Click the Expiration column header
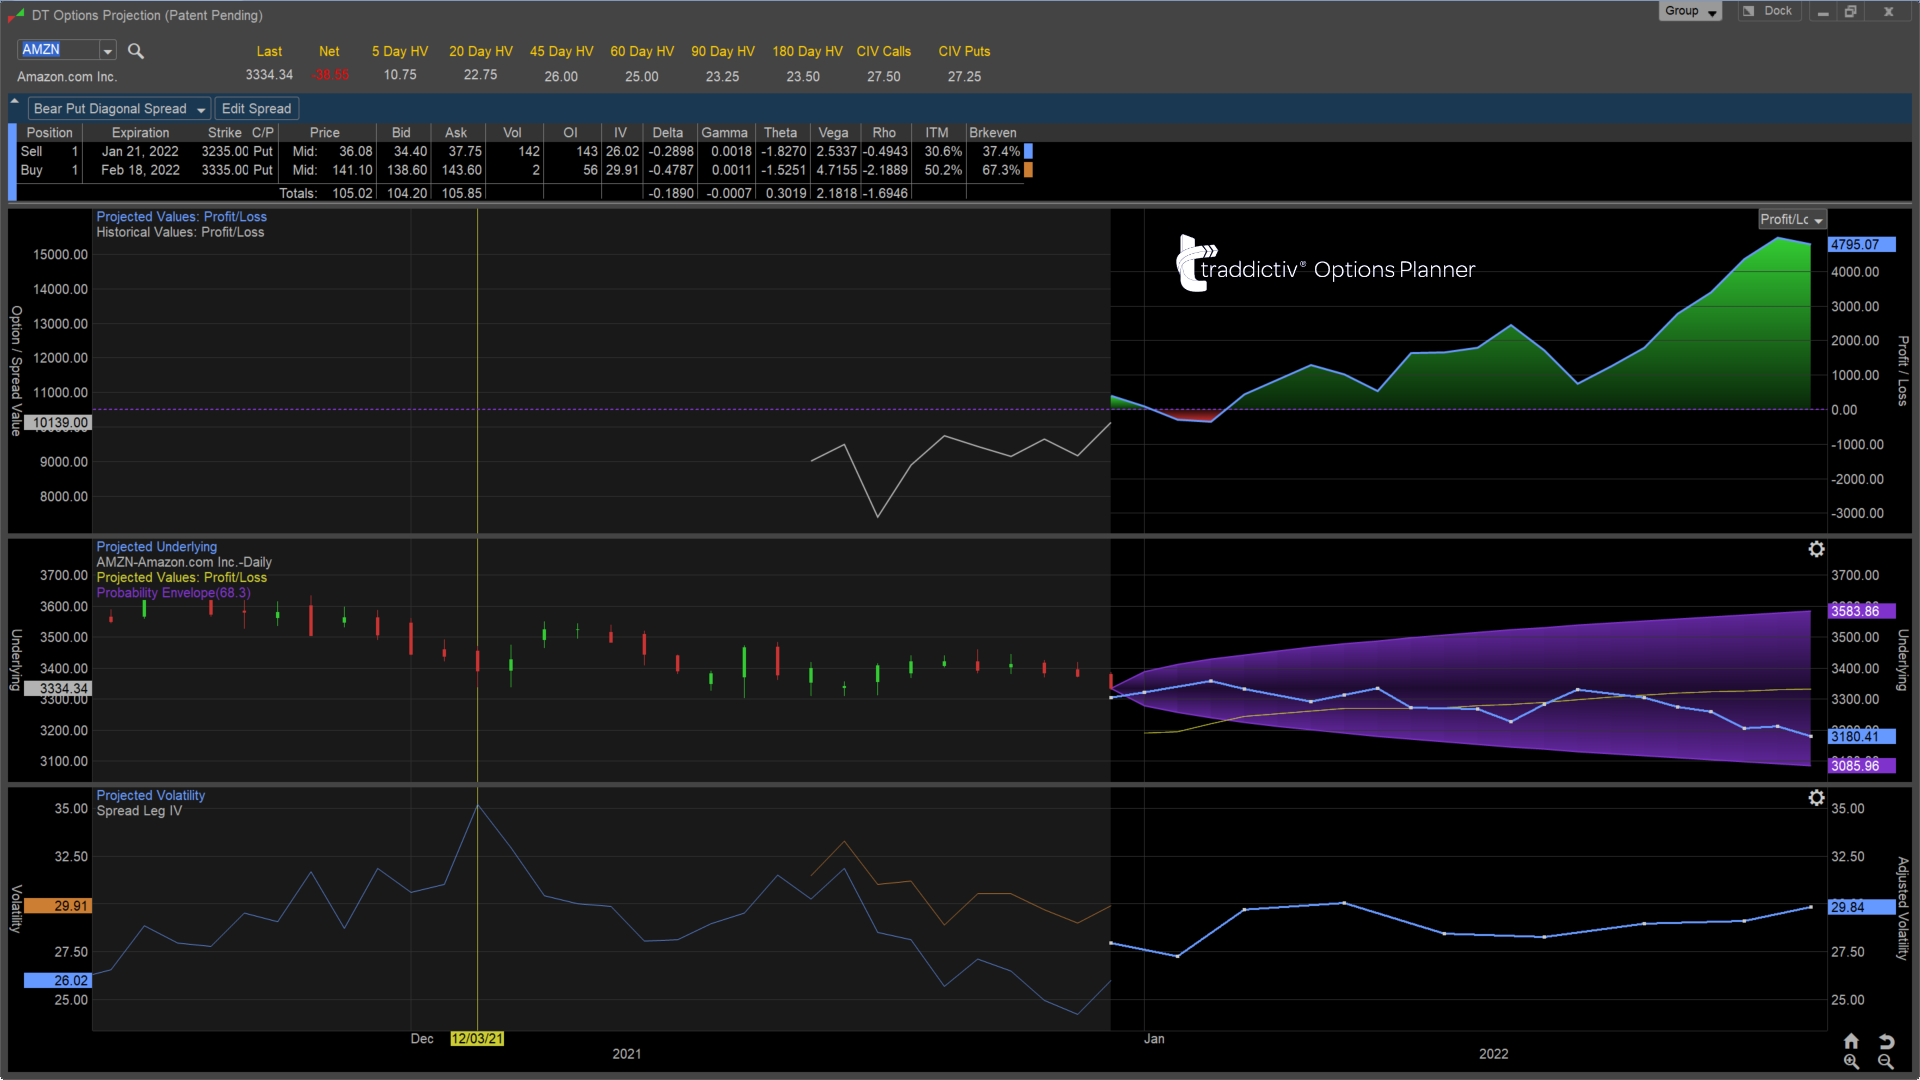The image size is (1920, 1080). point(140,133)
